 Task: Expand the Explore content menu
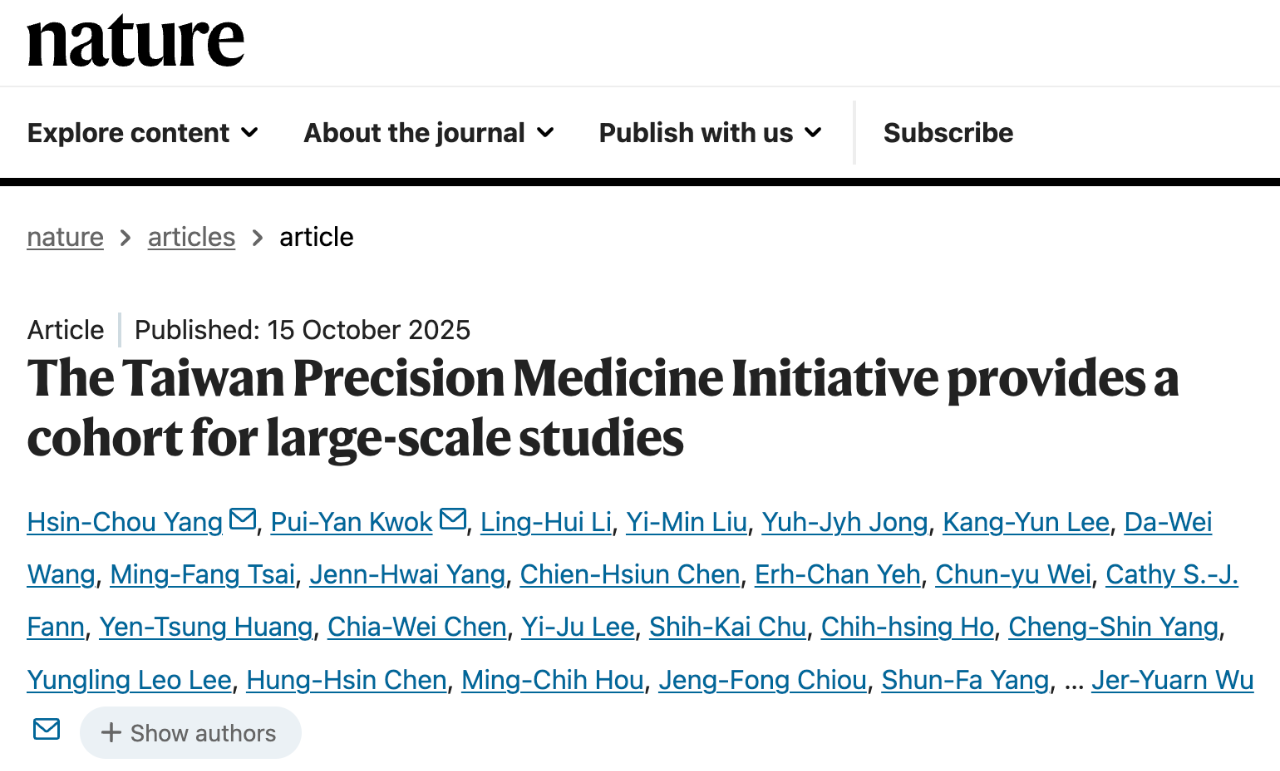[142, 133]
